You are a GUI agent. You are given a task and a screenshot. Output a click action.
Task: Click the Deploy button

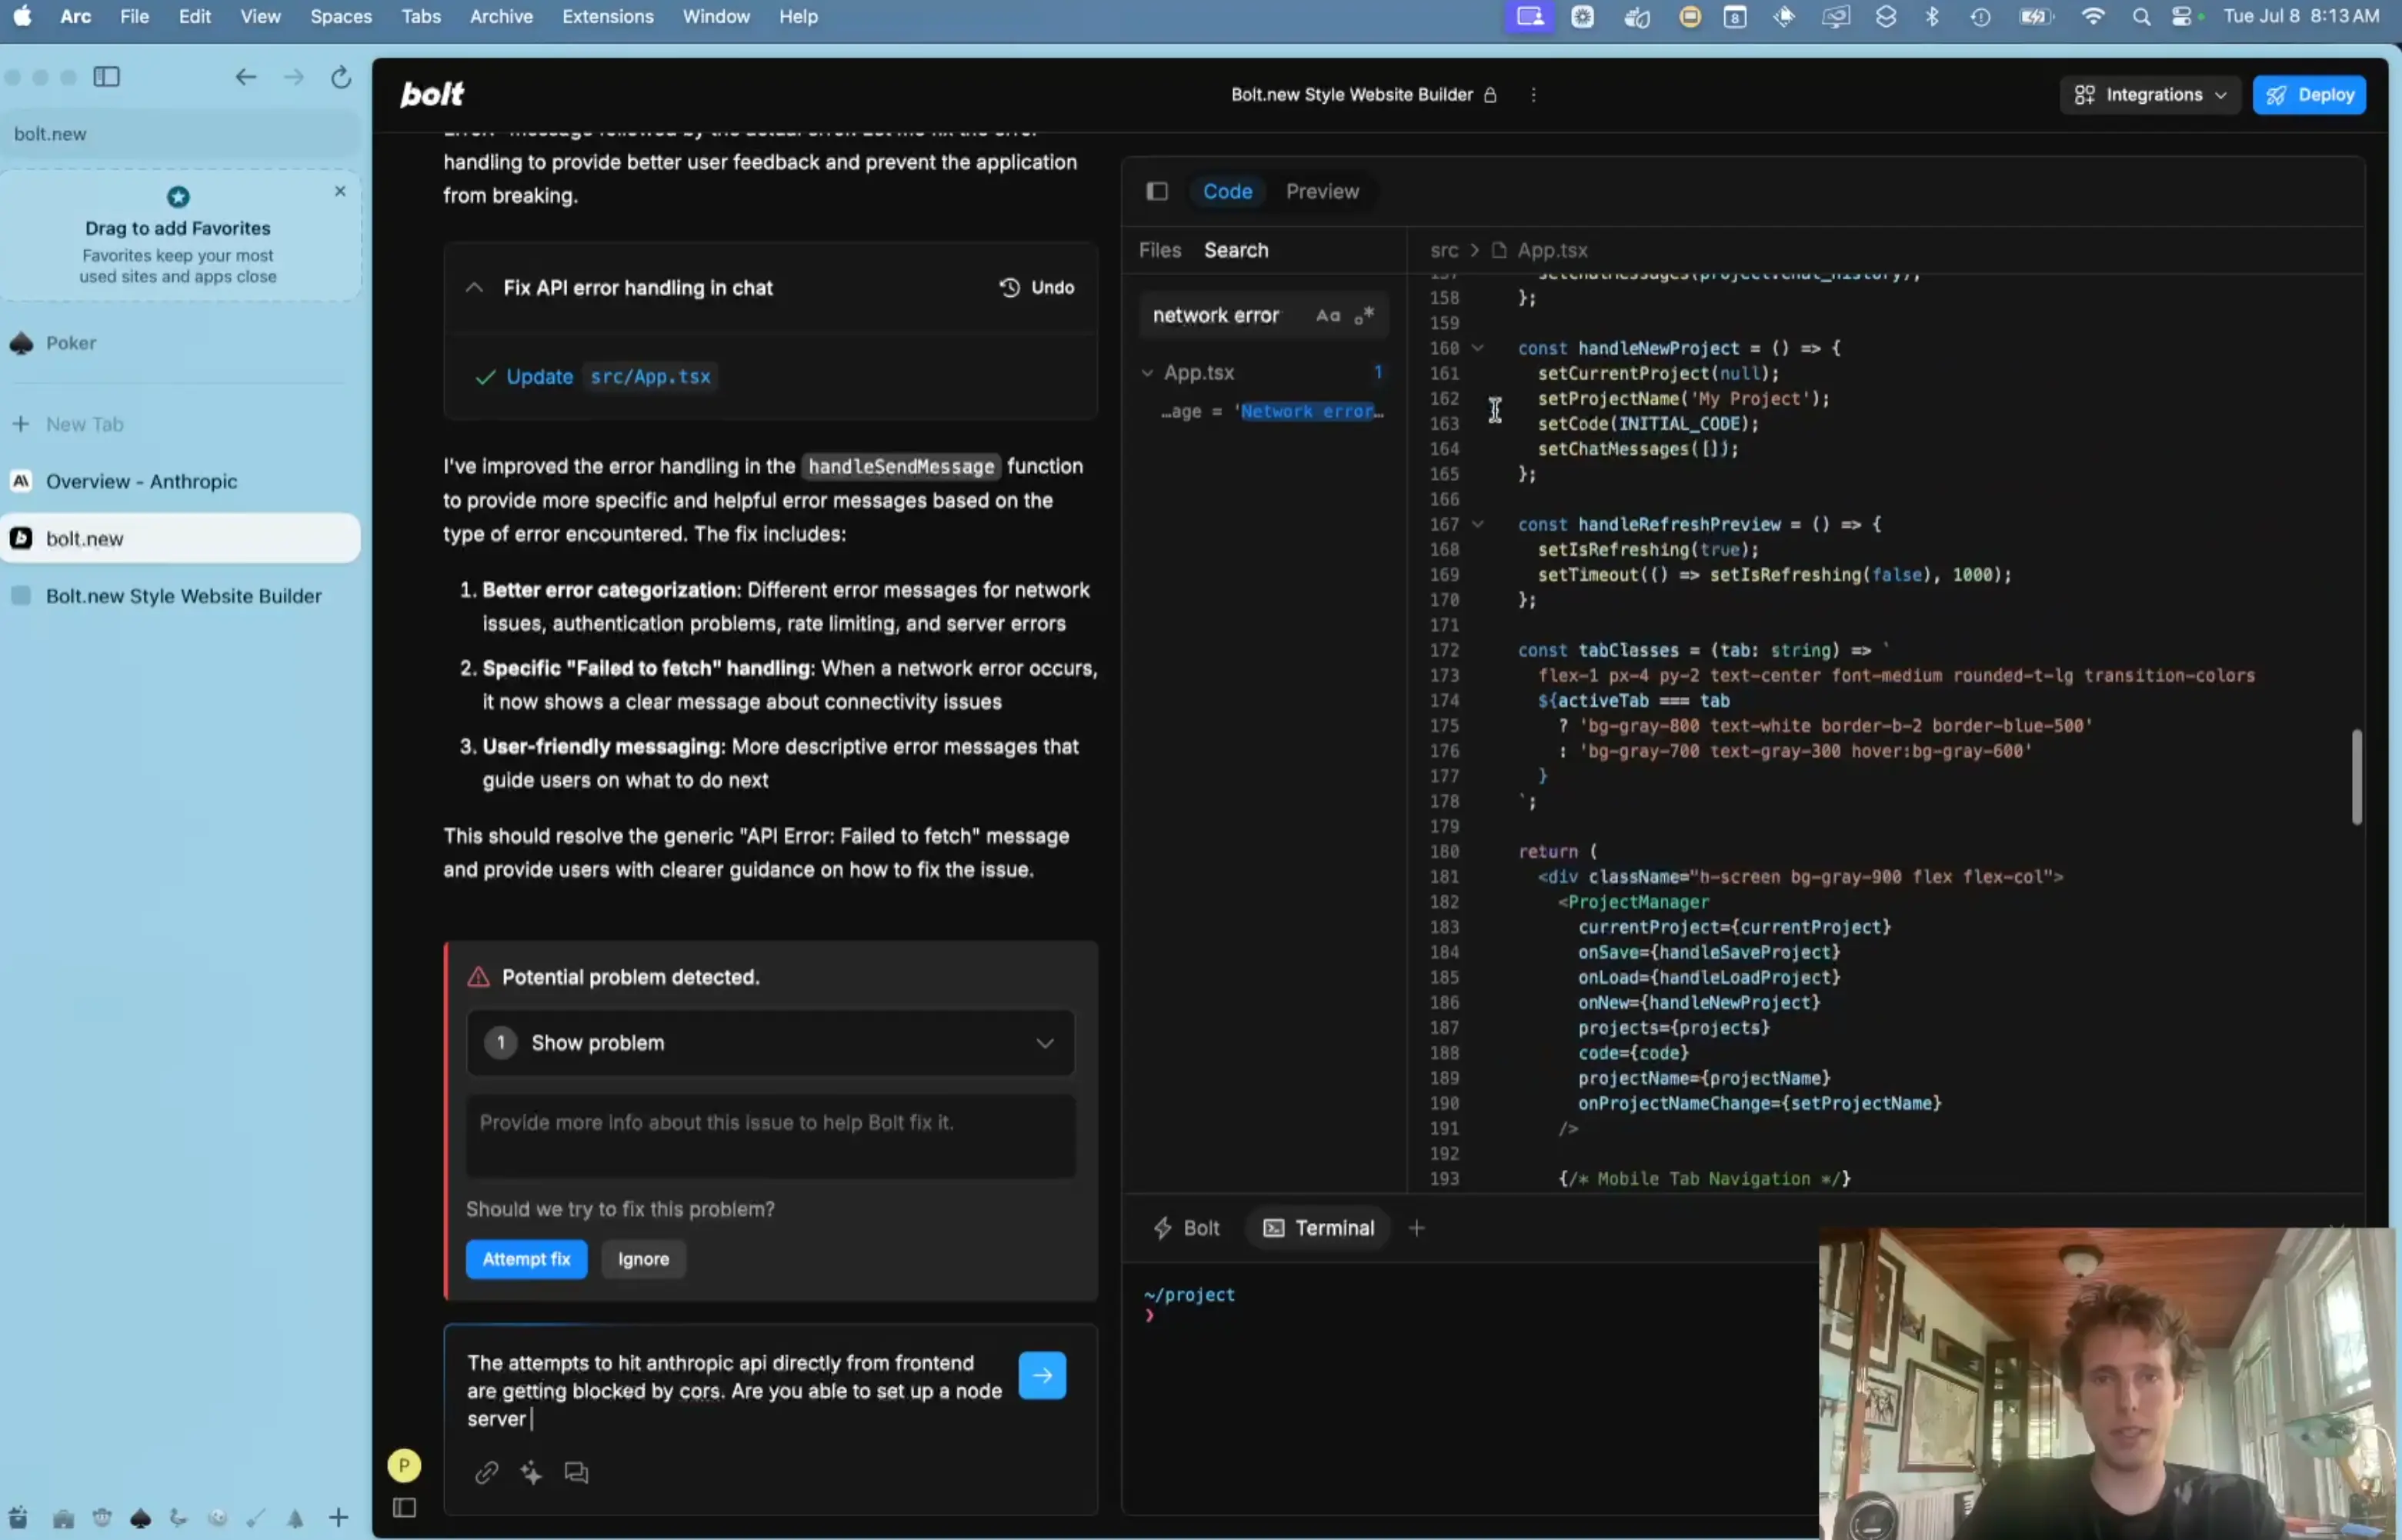[x=2309, y=94]
